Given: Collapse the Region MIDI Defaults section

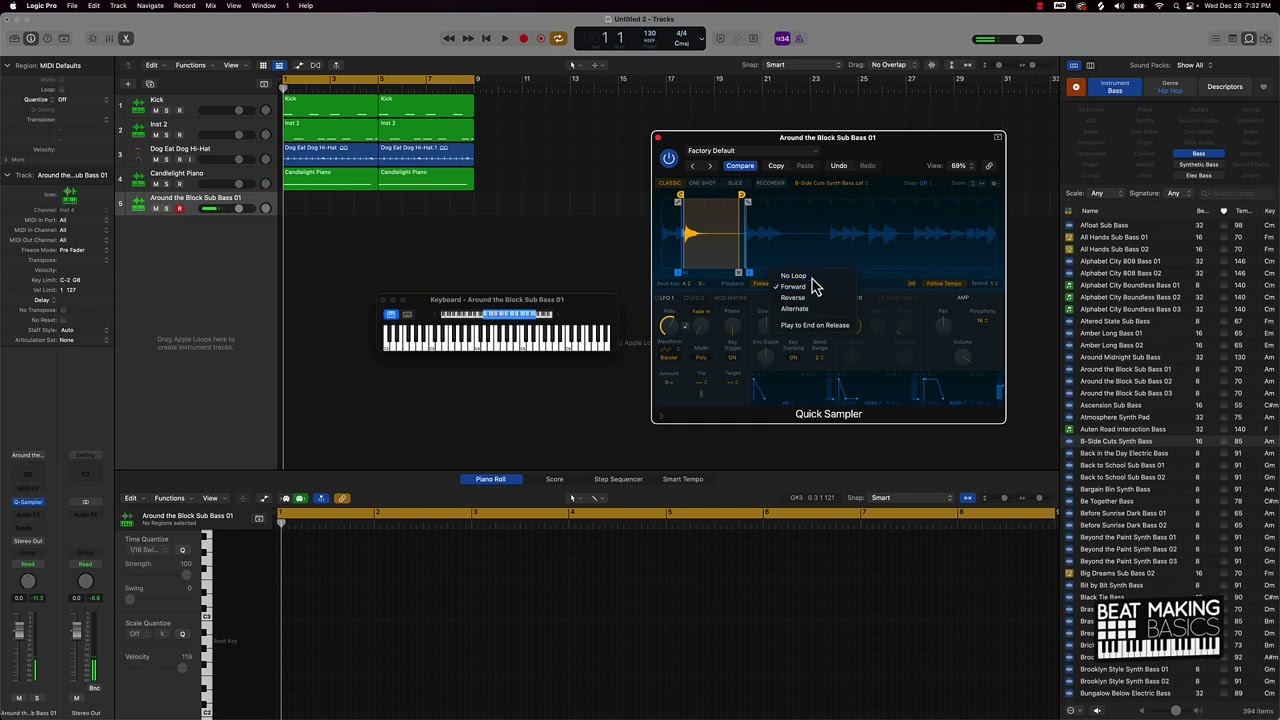Looking at the screenshot, I should pos(7,65).
